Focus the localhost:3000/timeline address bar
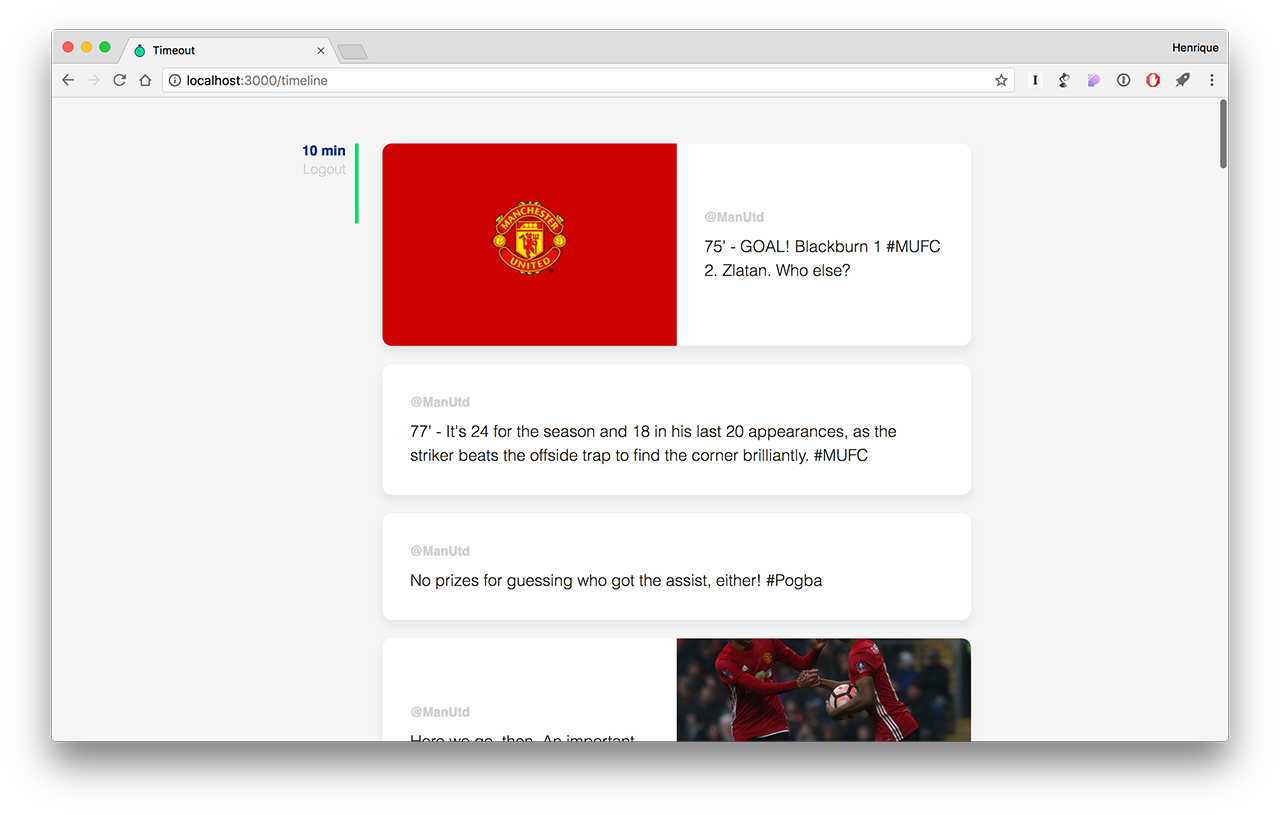Viewport: 1280px width, 815px height. pyautogui.click(x=588, y=80)
